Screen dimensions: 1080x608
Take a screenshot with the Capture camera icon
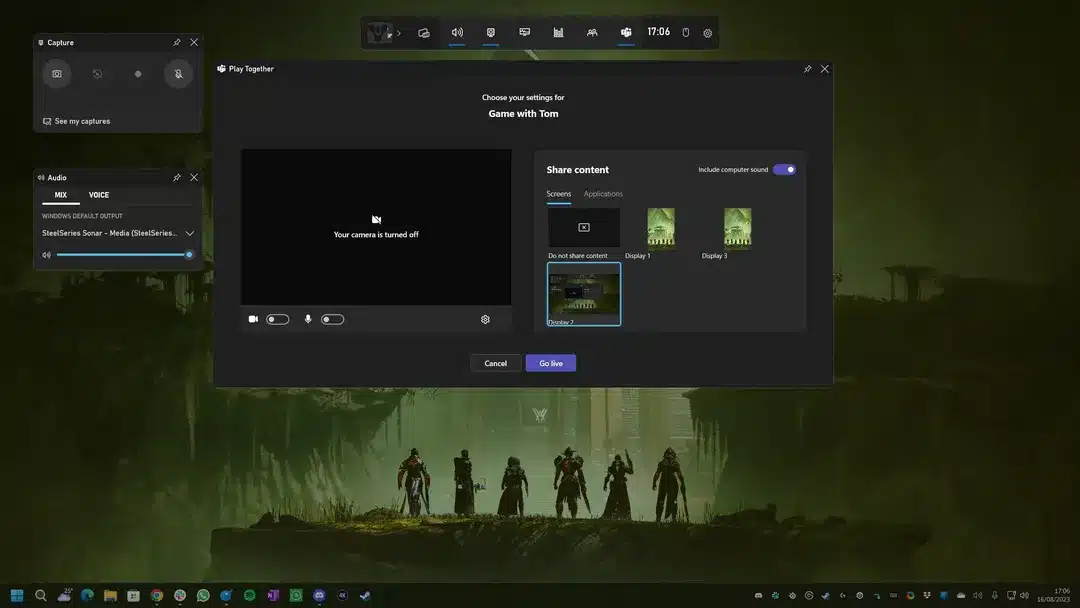tap(57, 73)
